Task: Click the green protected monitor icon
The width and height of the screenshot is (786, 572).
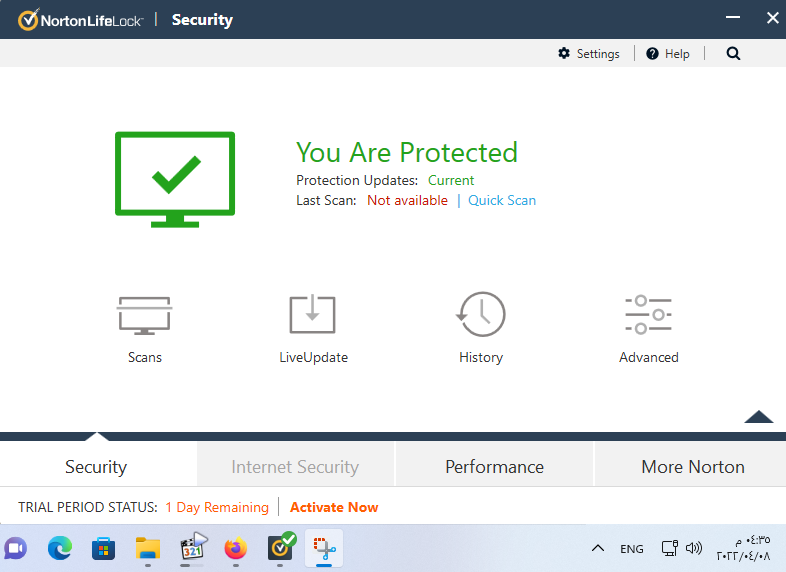Action: pos(175,179)
